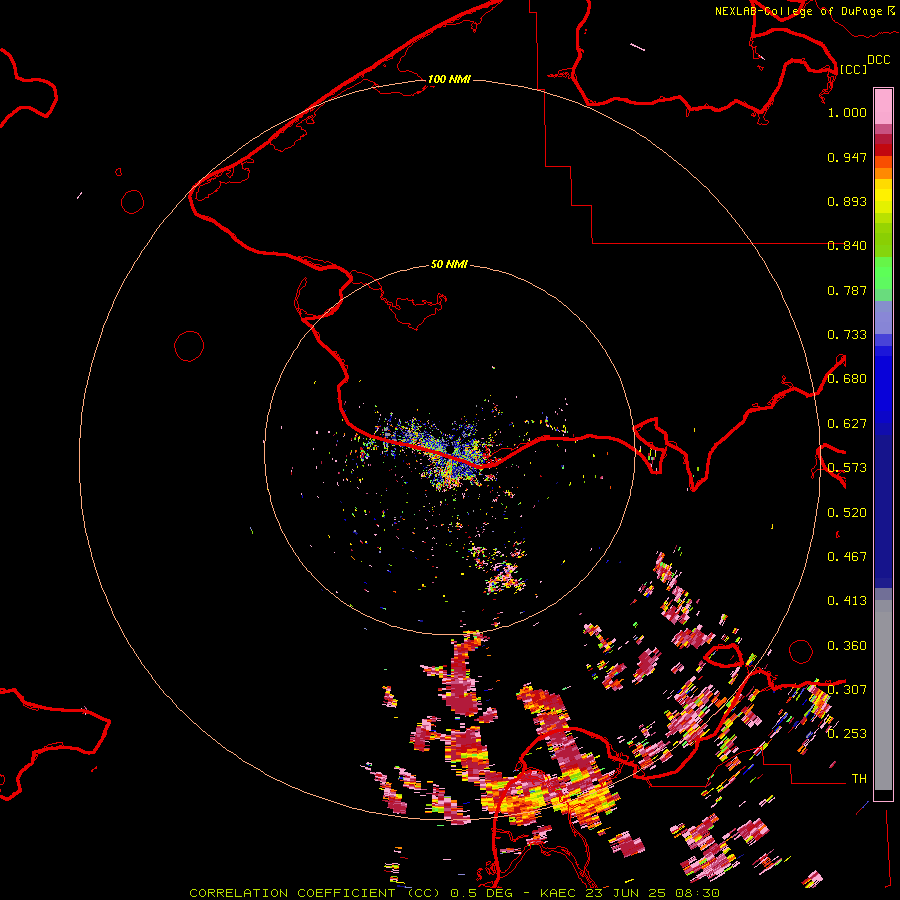Click the 0.5 DEG elevation text
This screenshot has height=900, width=900.
(x=481, y=893)
